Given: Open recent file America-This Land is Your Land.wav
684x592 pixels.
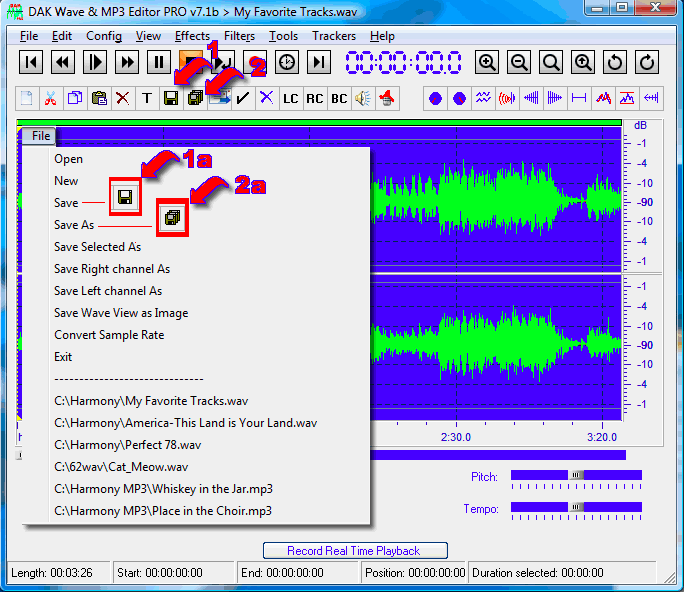Looking at the screenshot, I should pyautogui.click(x=186, y=423).
